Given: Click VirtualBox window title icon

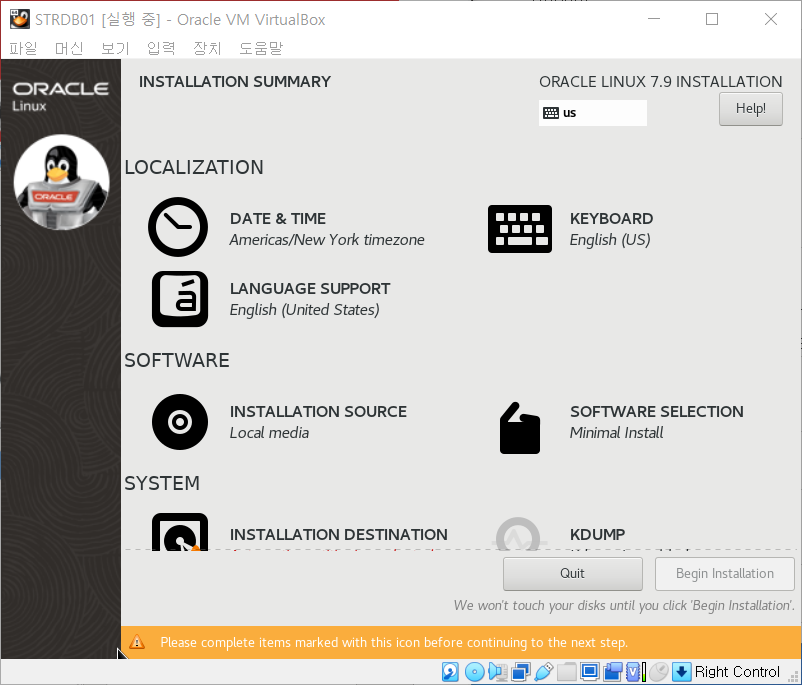Looking at the screenshot, I should point(20,19).
